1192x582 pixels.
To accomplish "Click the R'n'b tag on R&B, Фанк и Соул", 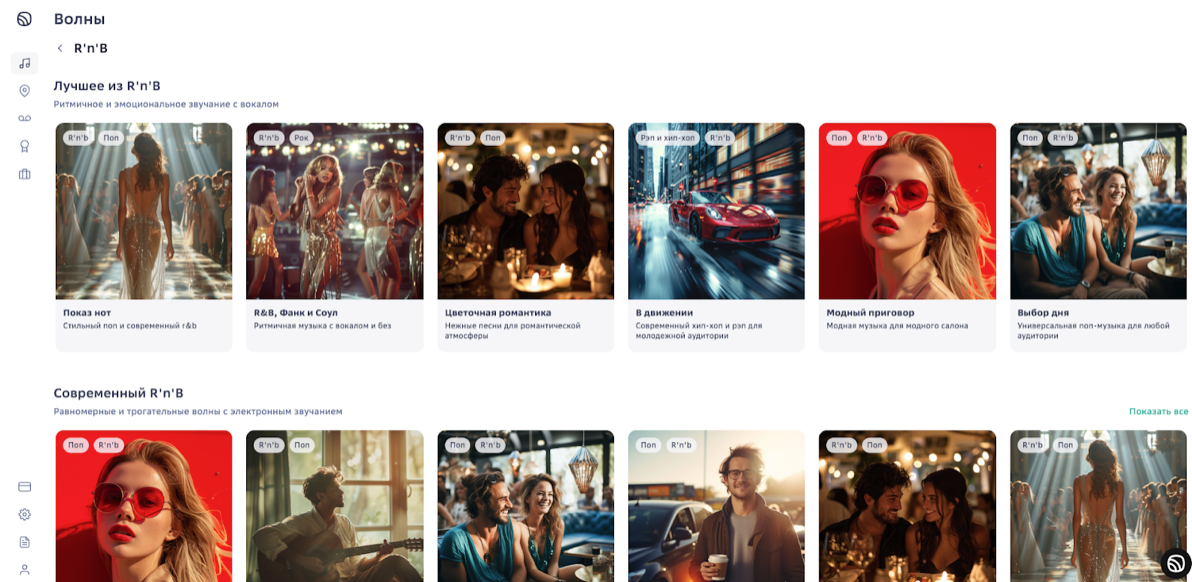I will click(x=268, y=138).
